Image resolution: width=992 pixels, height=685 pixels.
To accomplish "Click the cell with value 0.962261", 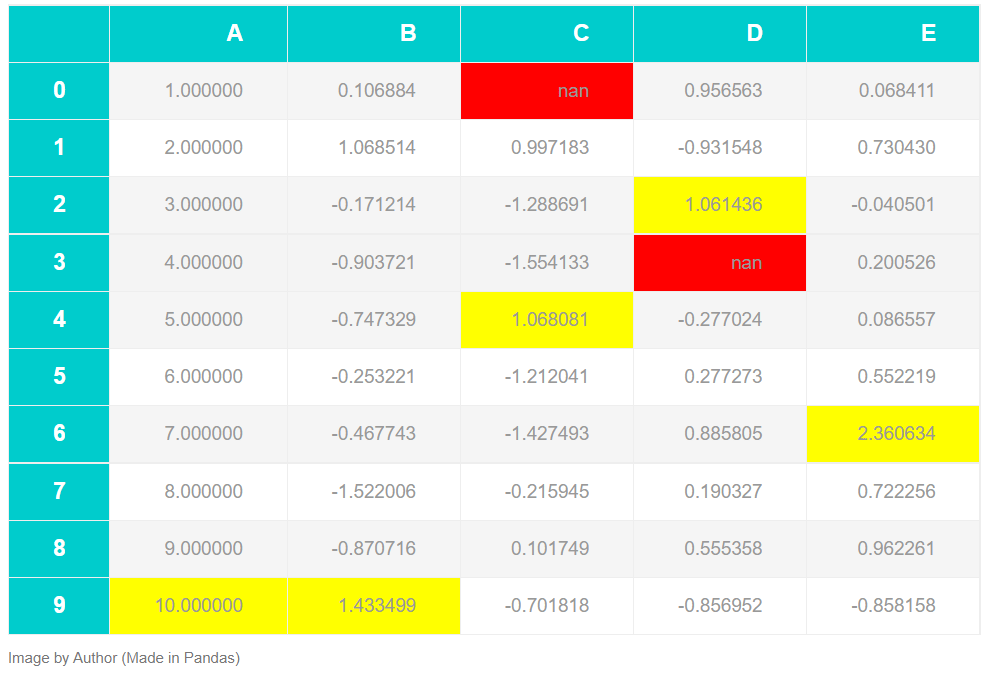I will (x=928, y=548).
